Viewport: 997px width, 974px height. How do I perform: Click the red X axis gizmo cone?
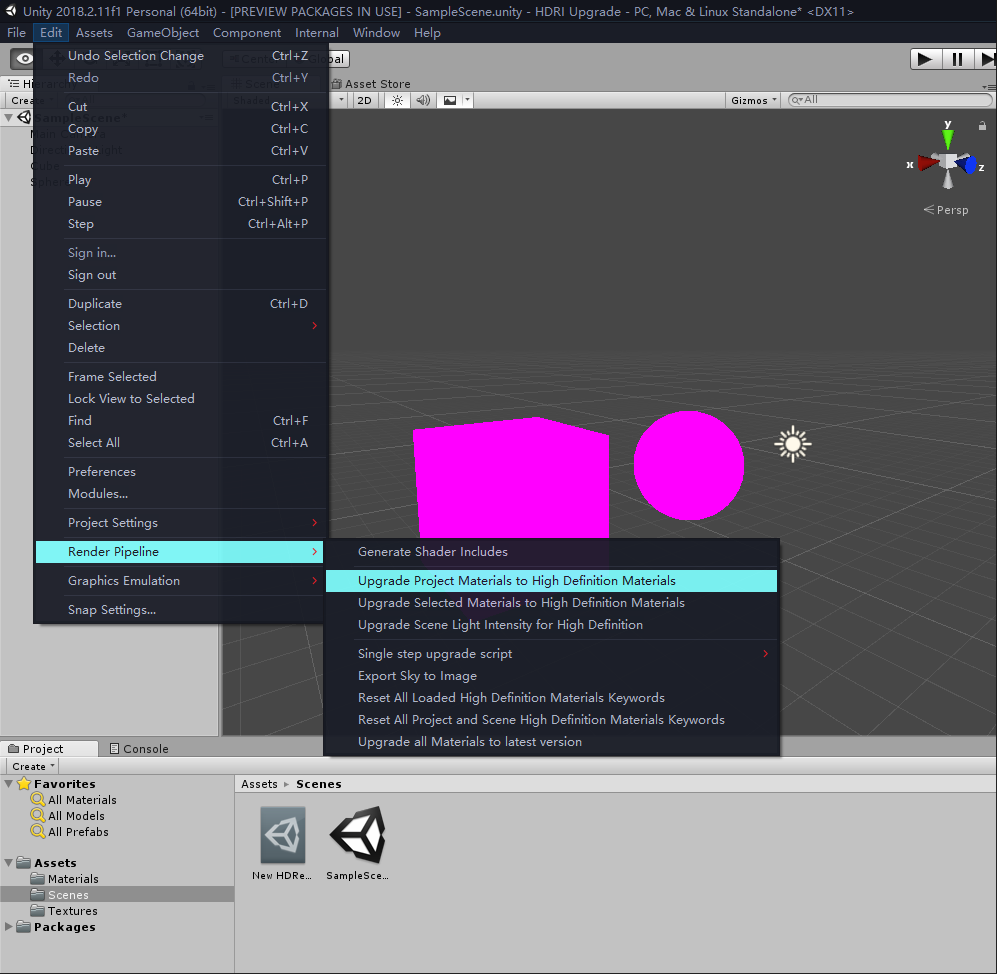click(928, 163)
